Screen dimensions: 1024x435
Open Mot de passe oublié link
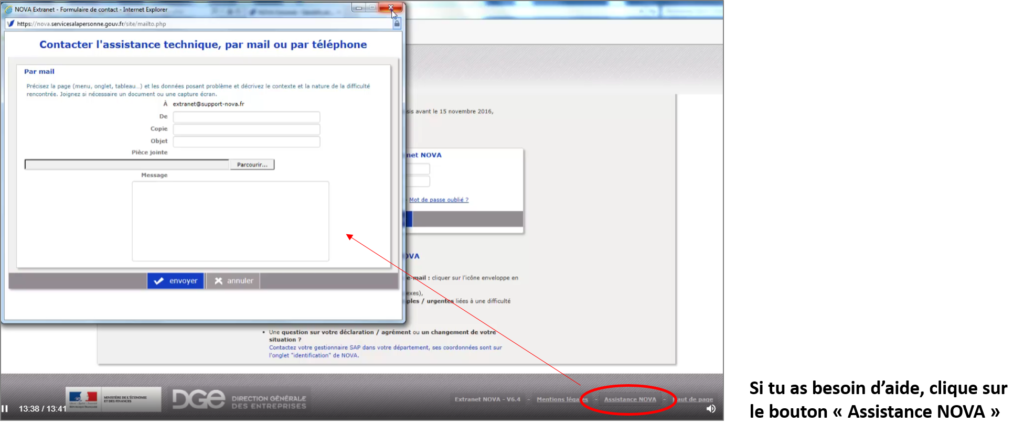(438, 200)
